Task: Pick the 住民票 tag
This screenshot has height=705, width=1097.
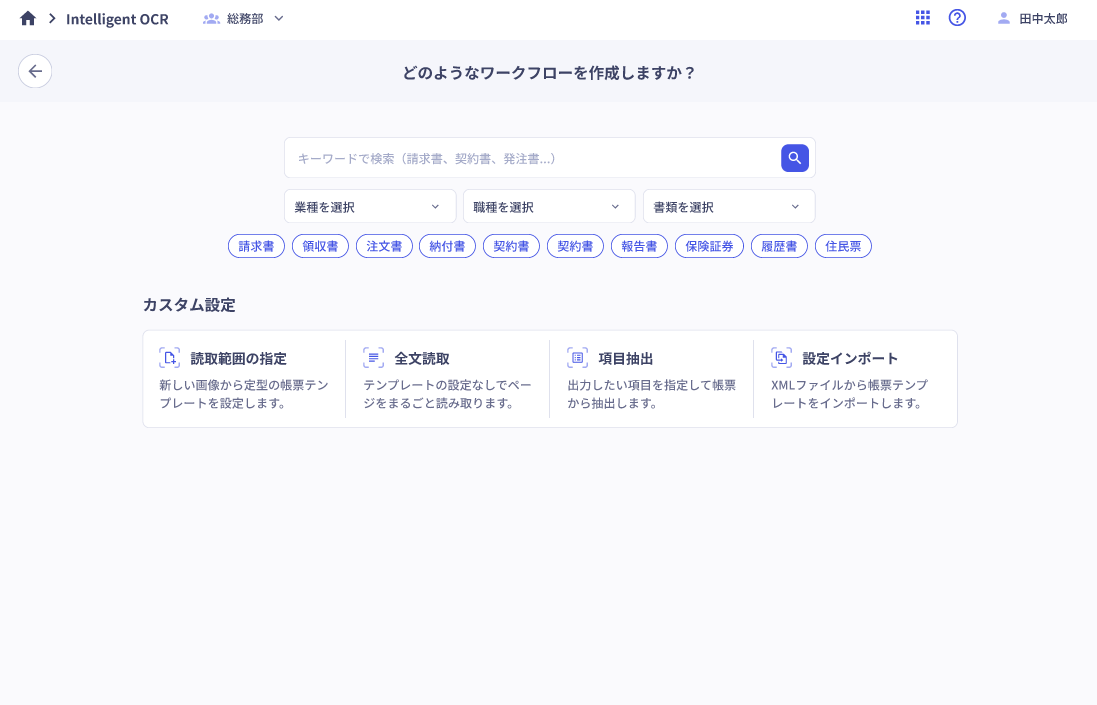Action: (843, 246)
